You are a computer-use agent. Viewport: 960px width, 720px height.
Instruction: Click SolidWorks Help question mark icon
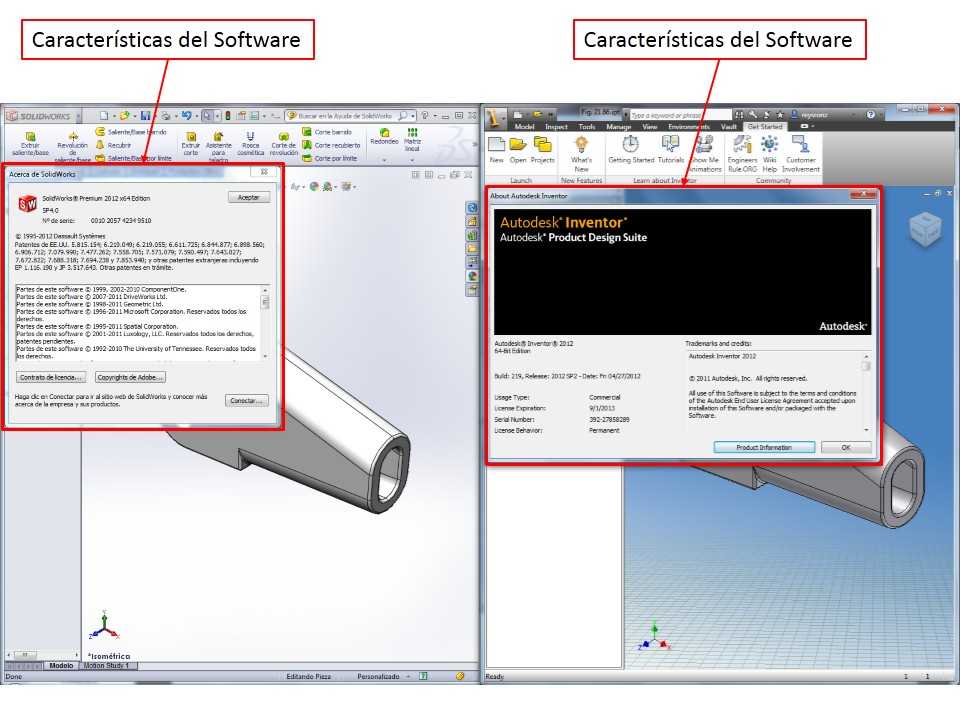425,115
